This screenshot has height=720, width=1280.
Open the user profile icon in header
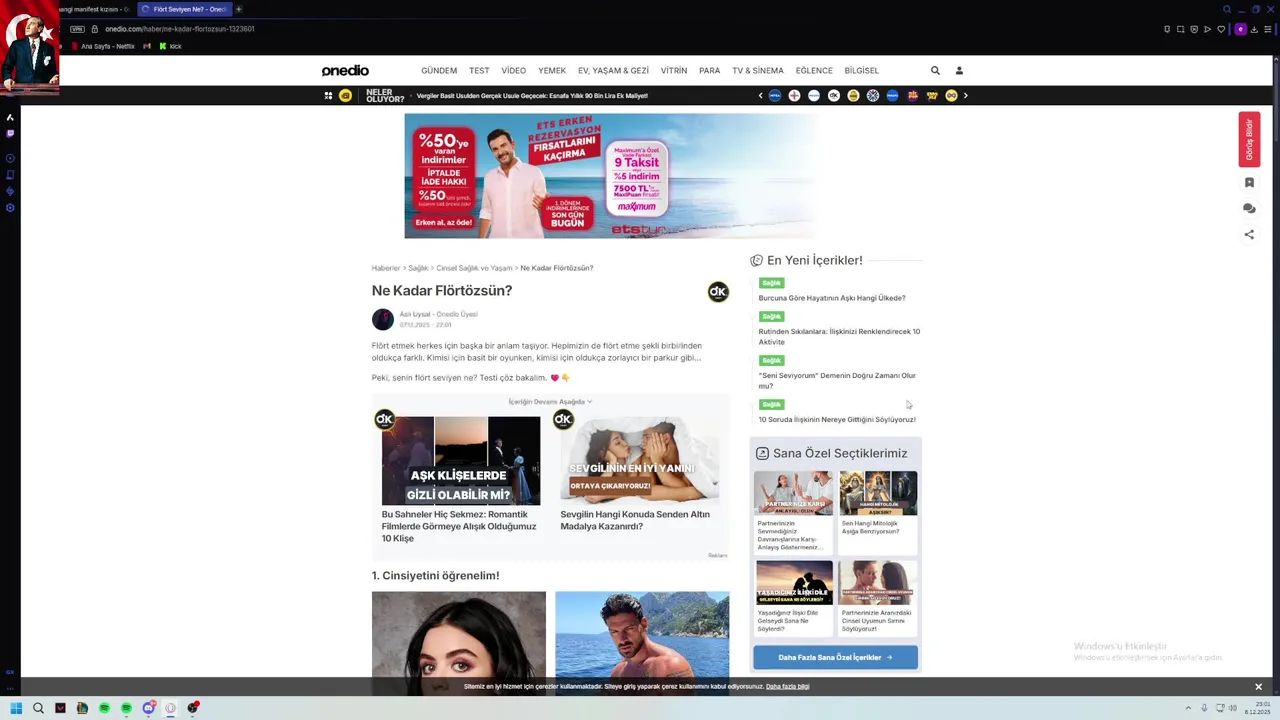click(959, 71)
